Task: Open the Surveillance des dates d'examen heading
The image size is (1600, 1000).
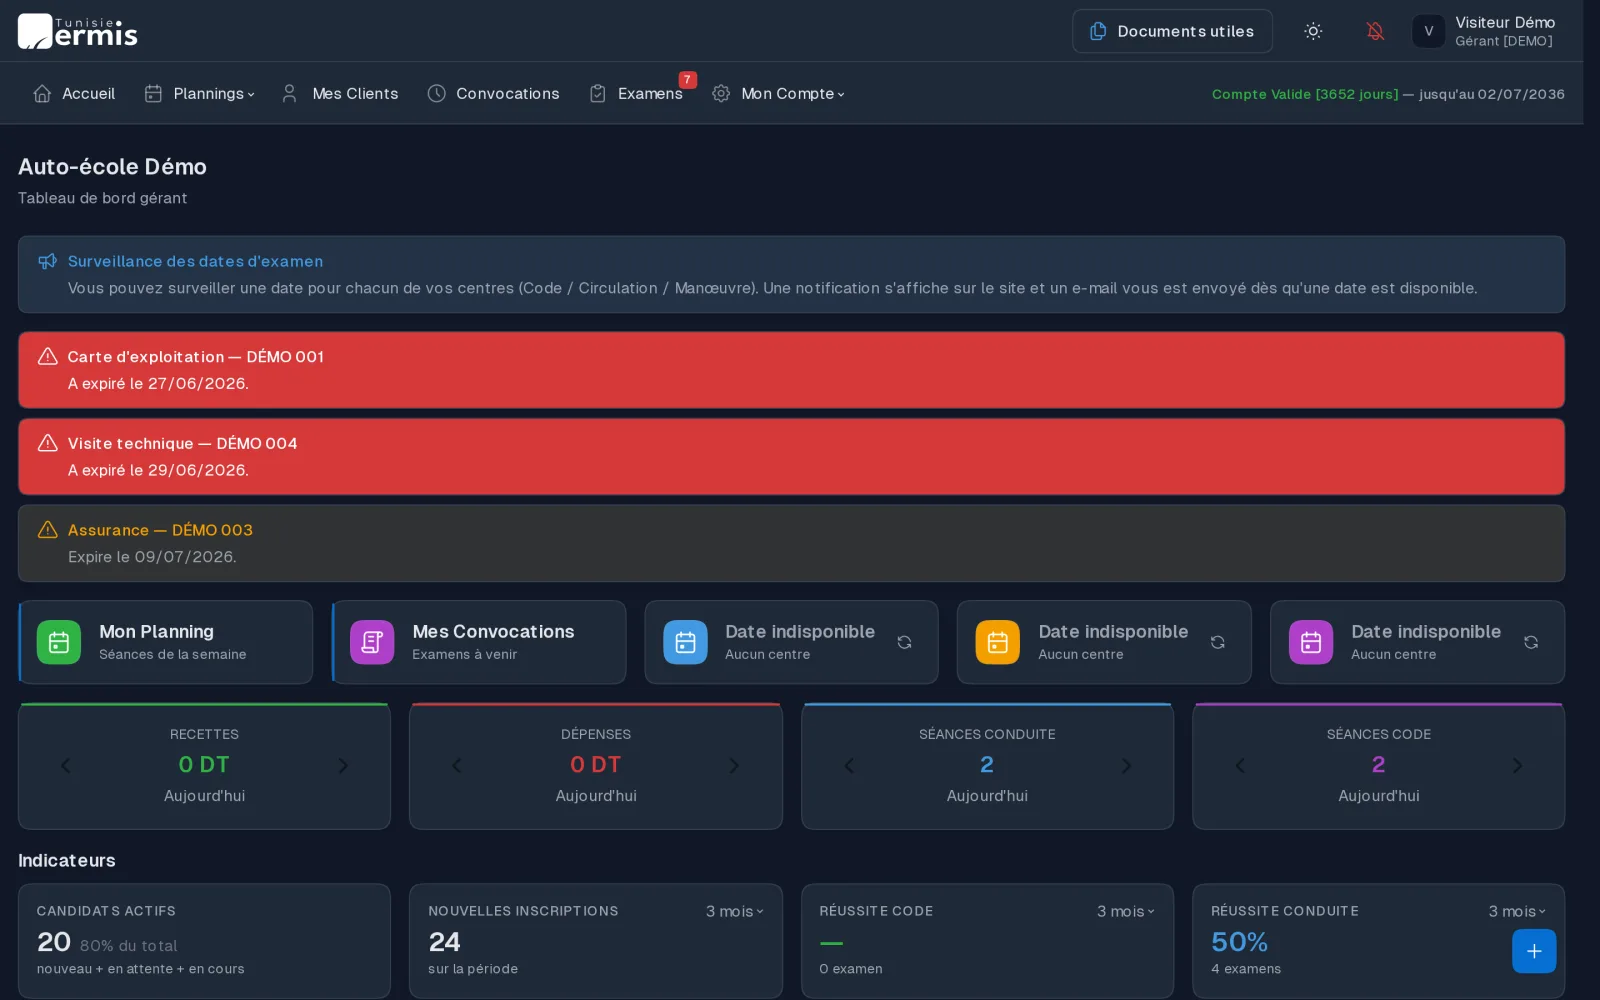Action: 195,261
